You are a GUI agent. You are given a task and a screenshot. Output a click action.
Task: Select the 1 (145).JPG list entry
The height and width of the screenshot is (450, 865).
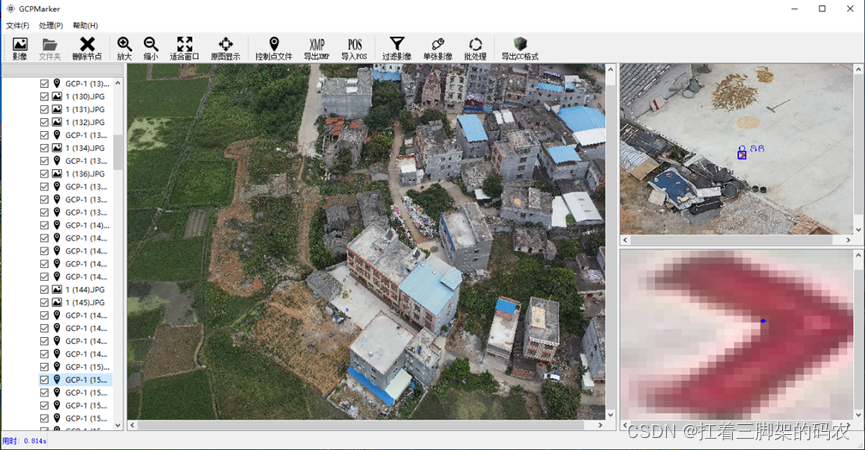[x=85, y=302]
